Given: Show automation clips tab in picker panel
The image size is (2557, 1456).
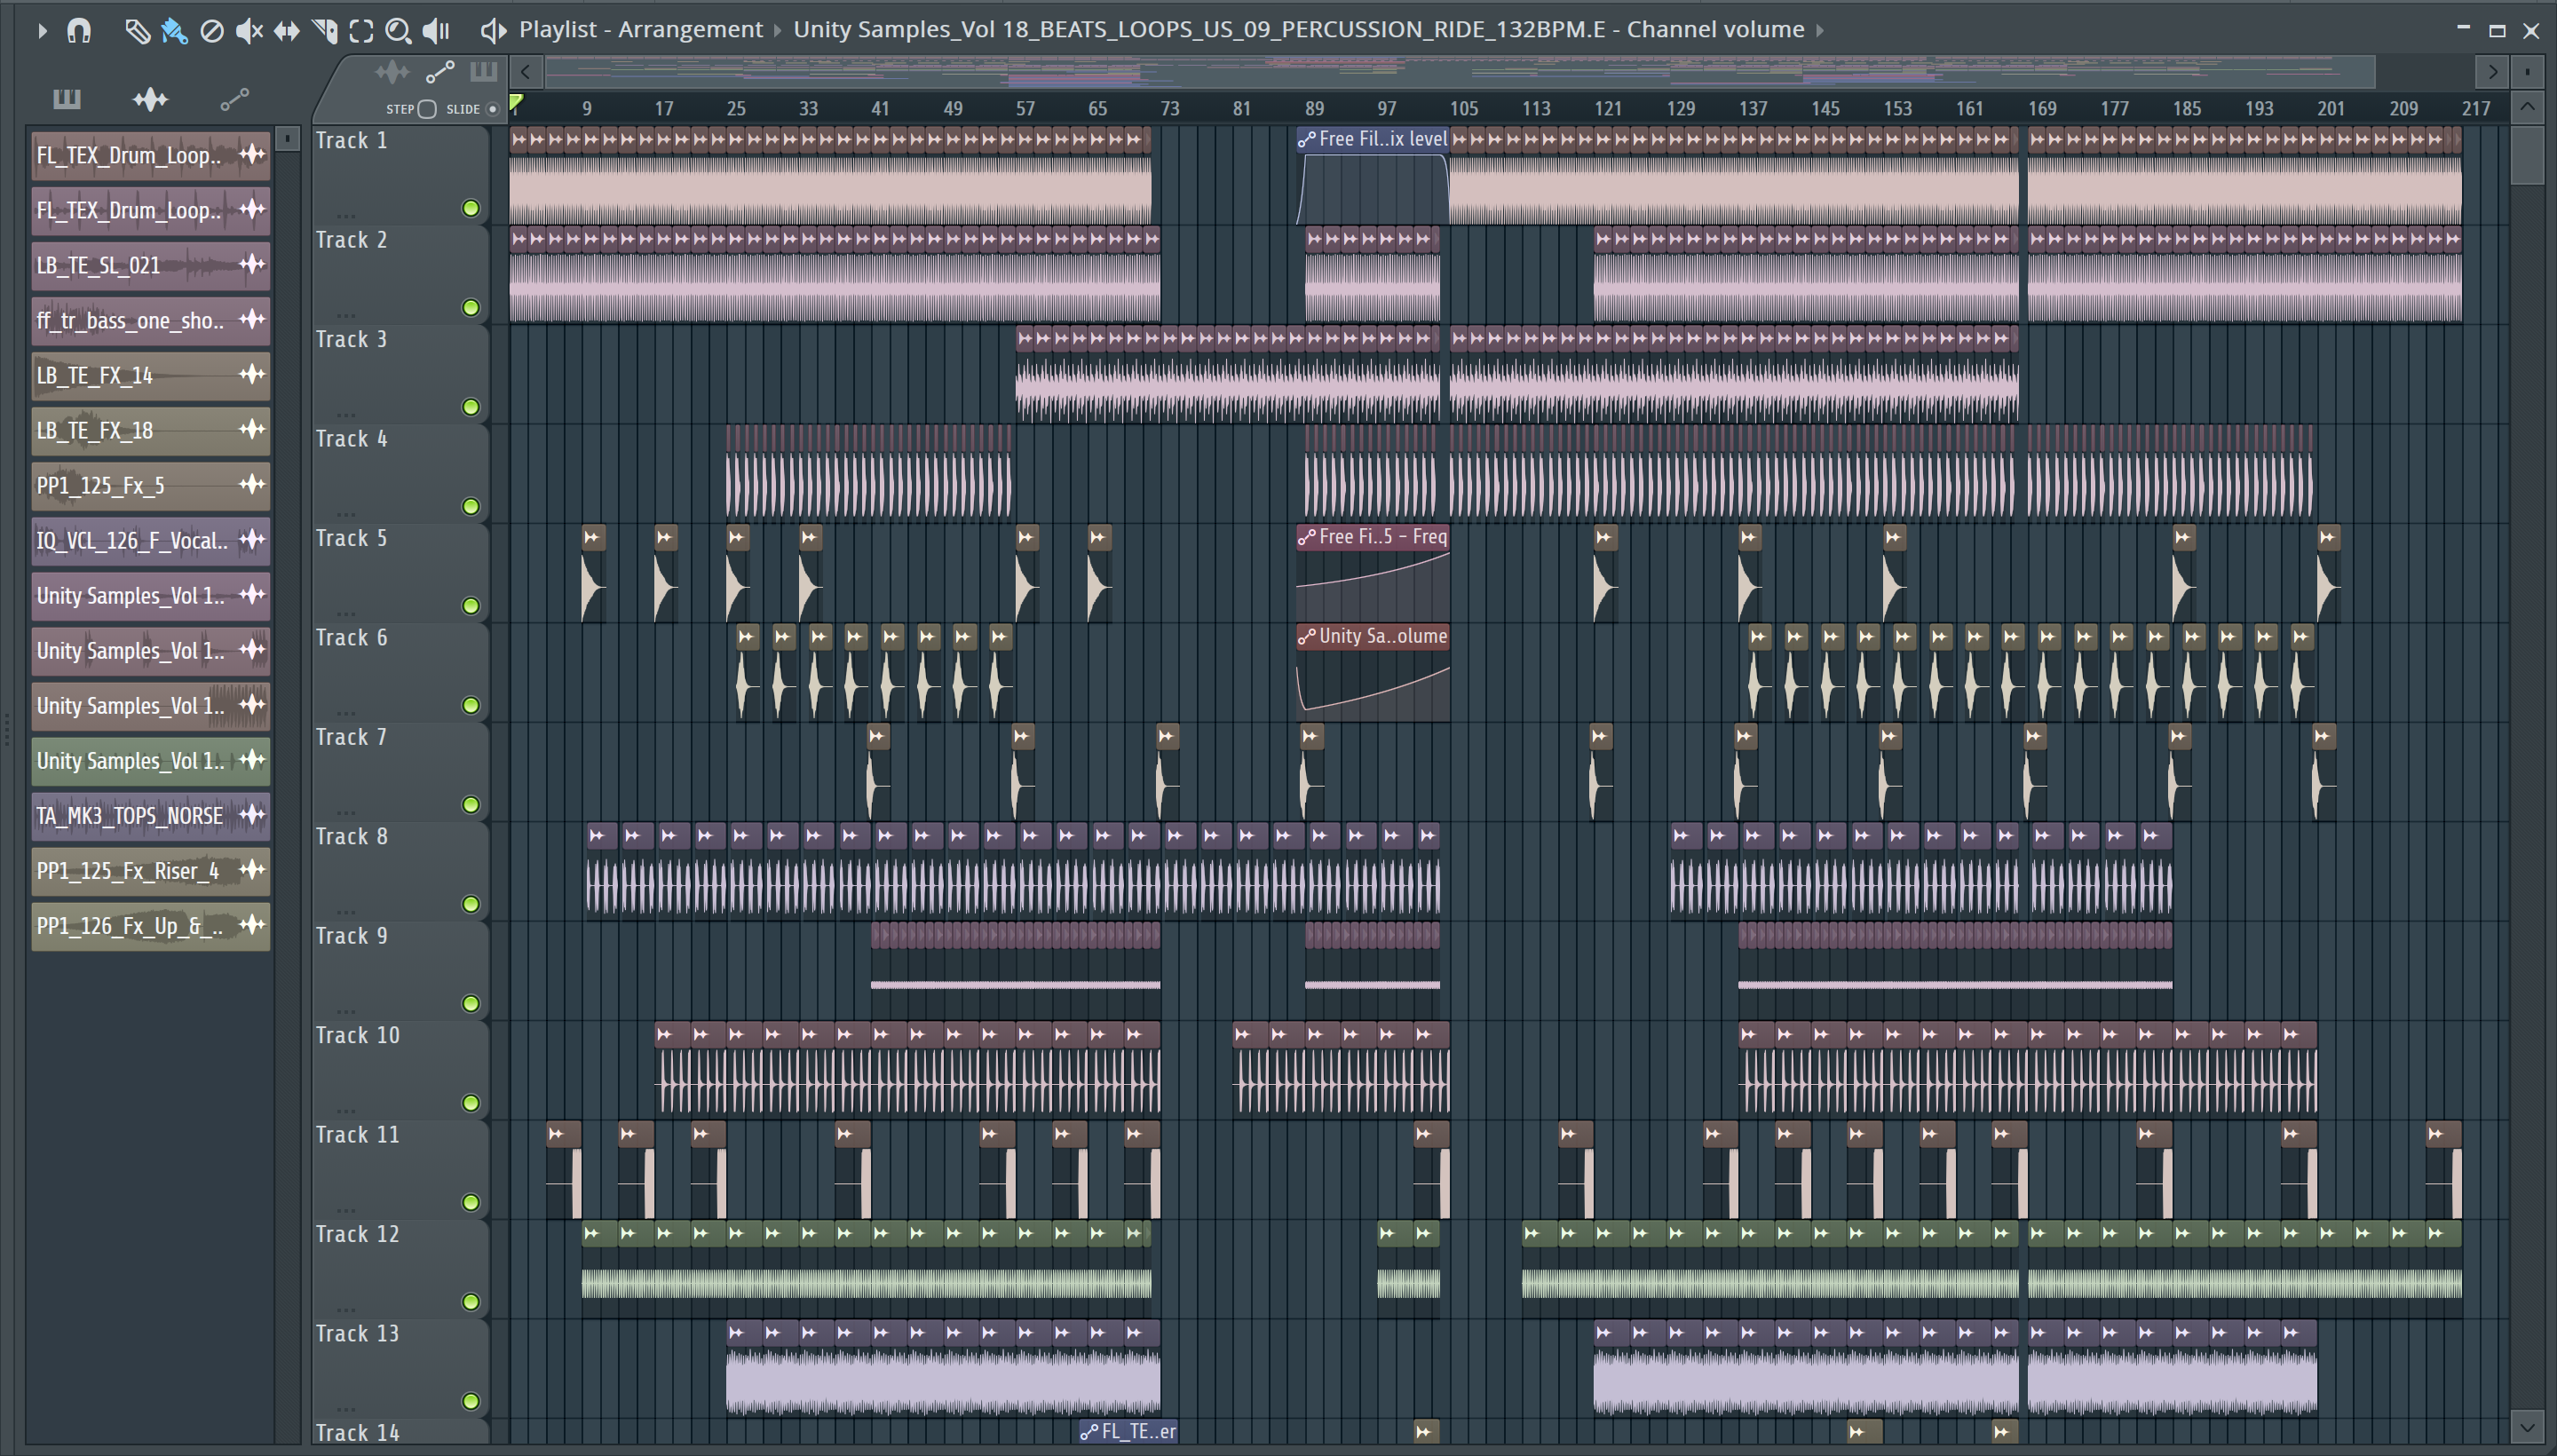Looking at the screenshot, I should click(234, 99).
